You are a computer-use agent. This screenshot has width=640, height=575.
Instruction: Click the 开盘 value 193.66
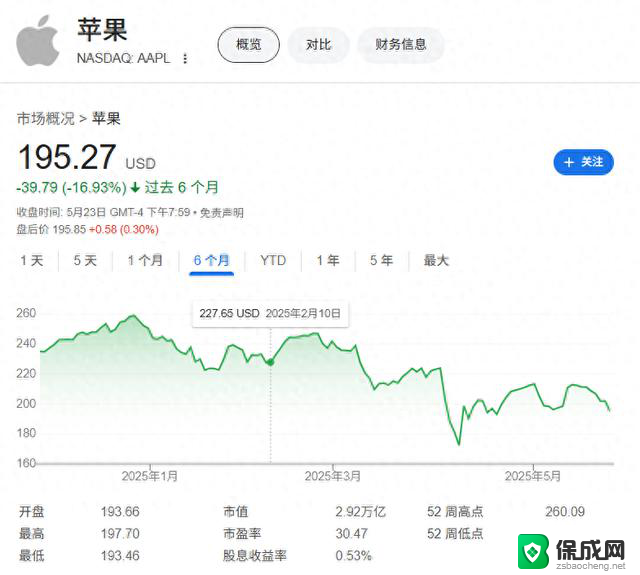pyautogui.click(x=120, y=512)
